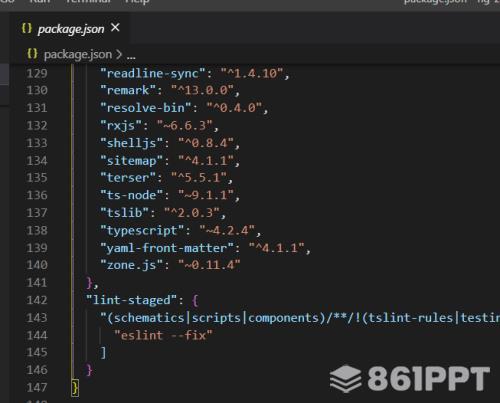Click the "eslint --fix" string

coord(163,335)
